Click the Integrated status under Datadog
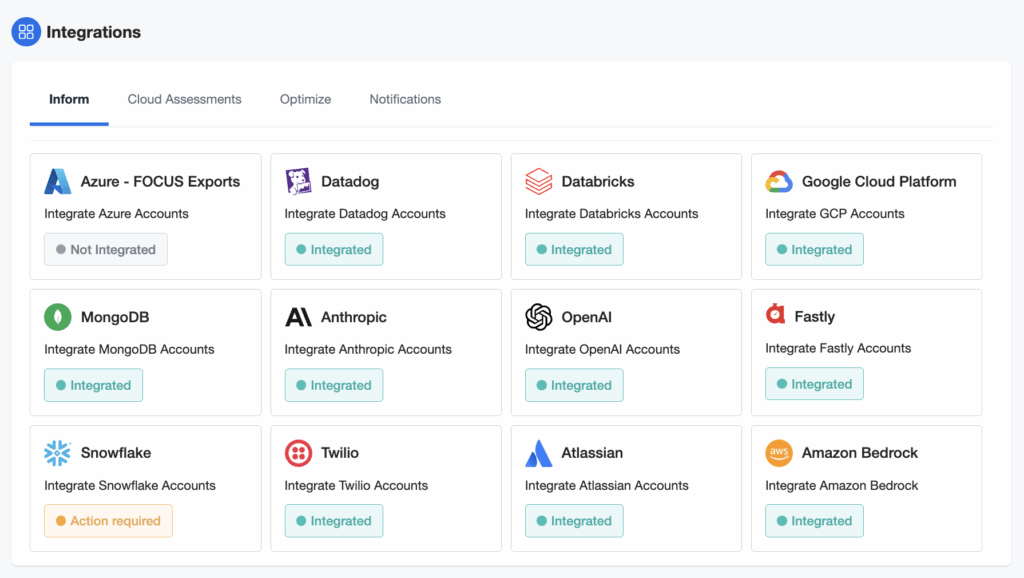The height and width of the screenshot is (578, 1024). click(334, 250)
